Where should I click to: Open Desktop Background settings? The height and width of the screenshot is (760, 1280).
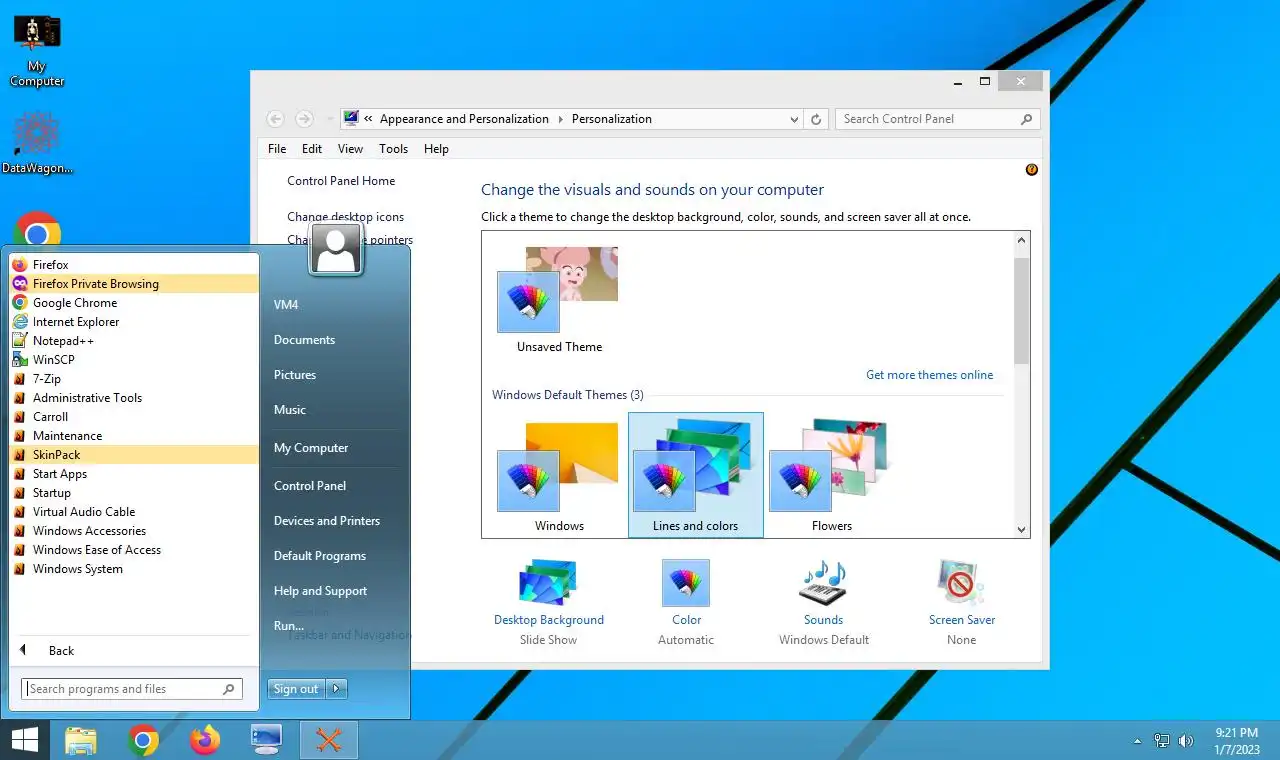pos(549,602)
